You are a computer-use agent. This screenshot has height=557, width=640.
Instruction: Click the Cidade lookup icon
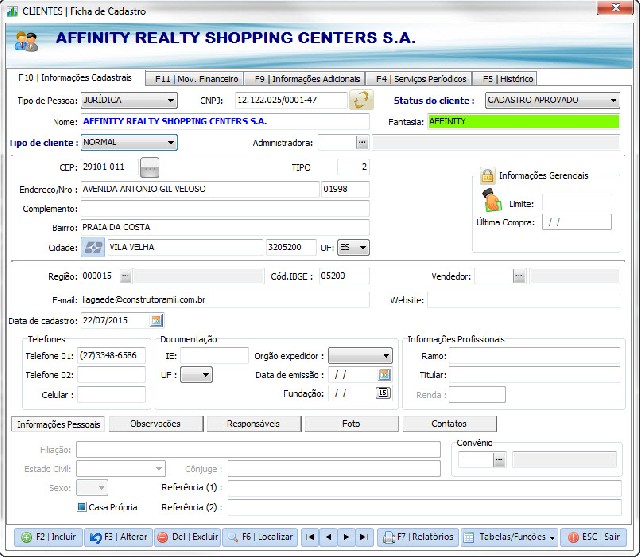click(93, 247)
